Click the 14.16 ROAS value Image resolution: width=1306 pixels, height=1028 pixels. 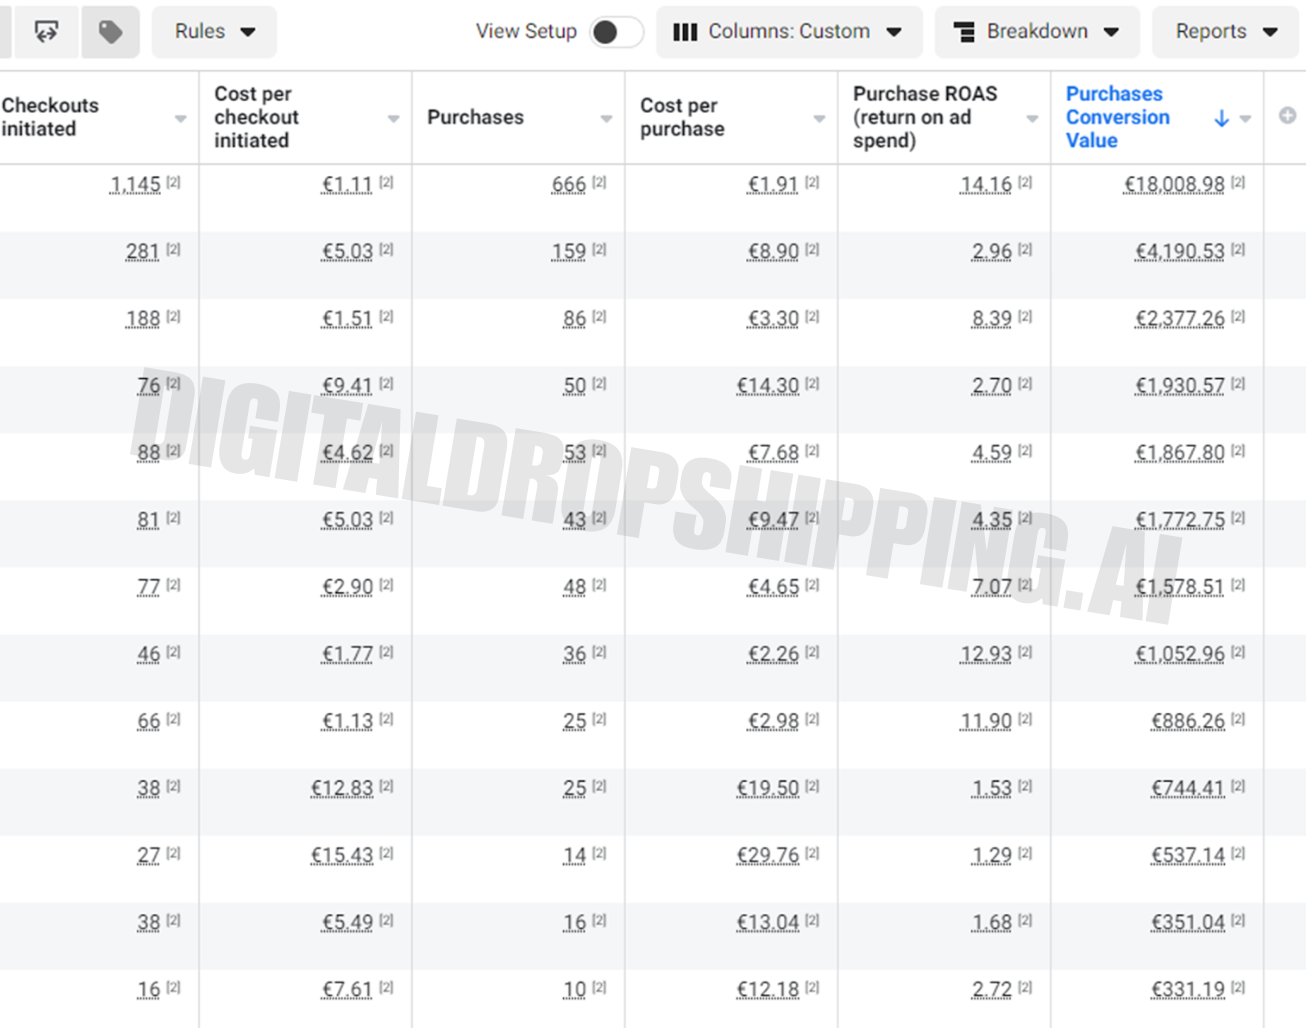986,185
